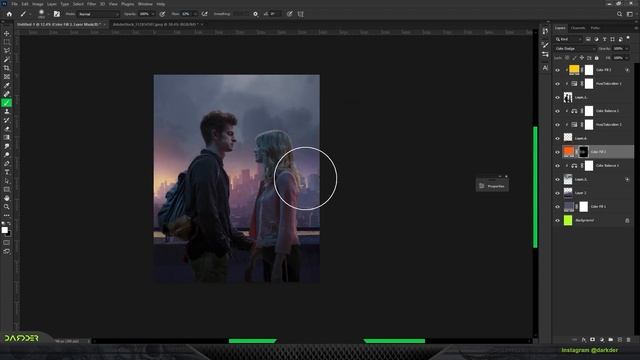The image size is (640, 360).
Task: Select the Eraser tool
Action: click(7, 129)
